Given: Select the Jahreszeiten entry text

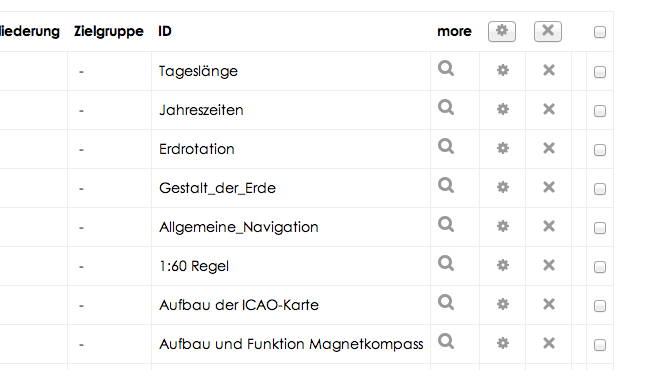Looking at the screenshot, I should [201, 110].
